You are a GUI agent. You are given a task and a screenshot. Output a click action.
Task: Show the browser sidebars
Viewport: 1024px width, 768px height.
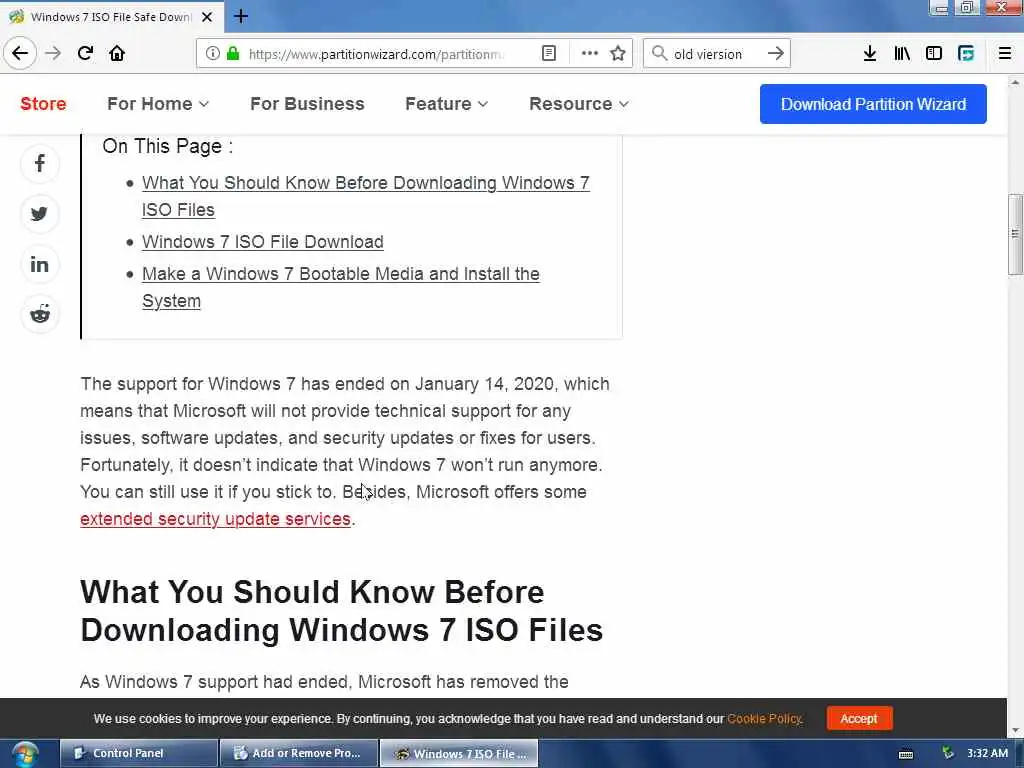coord(934,53)
